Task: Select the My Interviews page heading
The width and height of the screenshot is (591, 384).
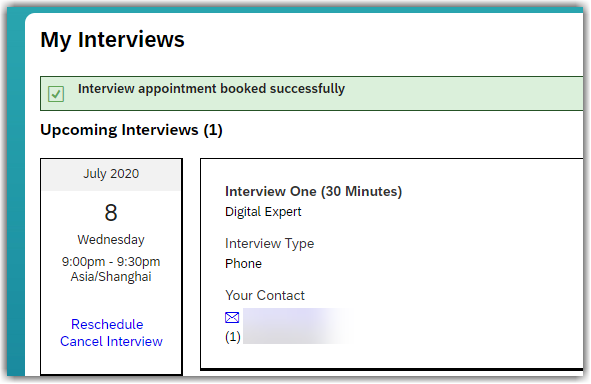Action: (112, 40)
